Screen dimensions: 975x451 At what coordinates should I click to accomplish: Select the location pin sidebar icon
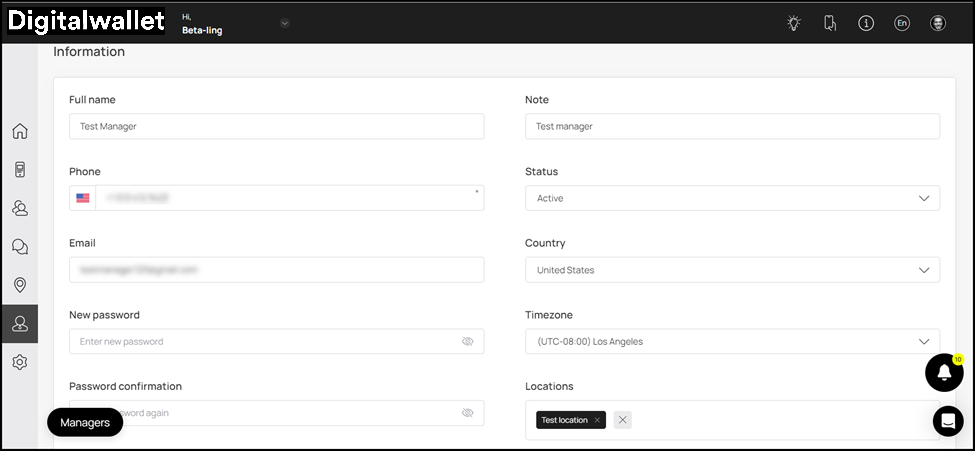click(x=19, y=285)
